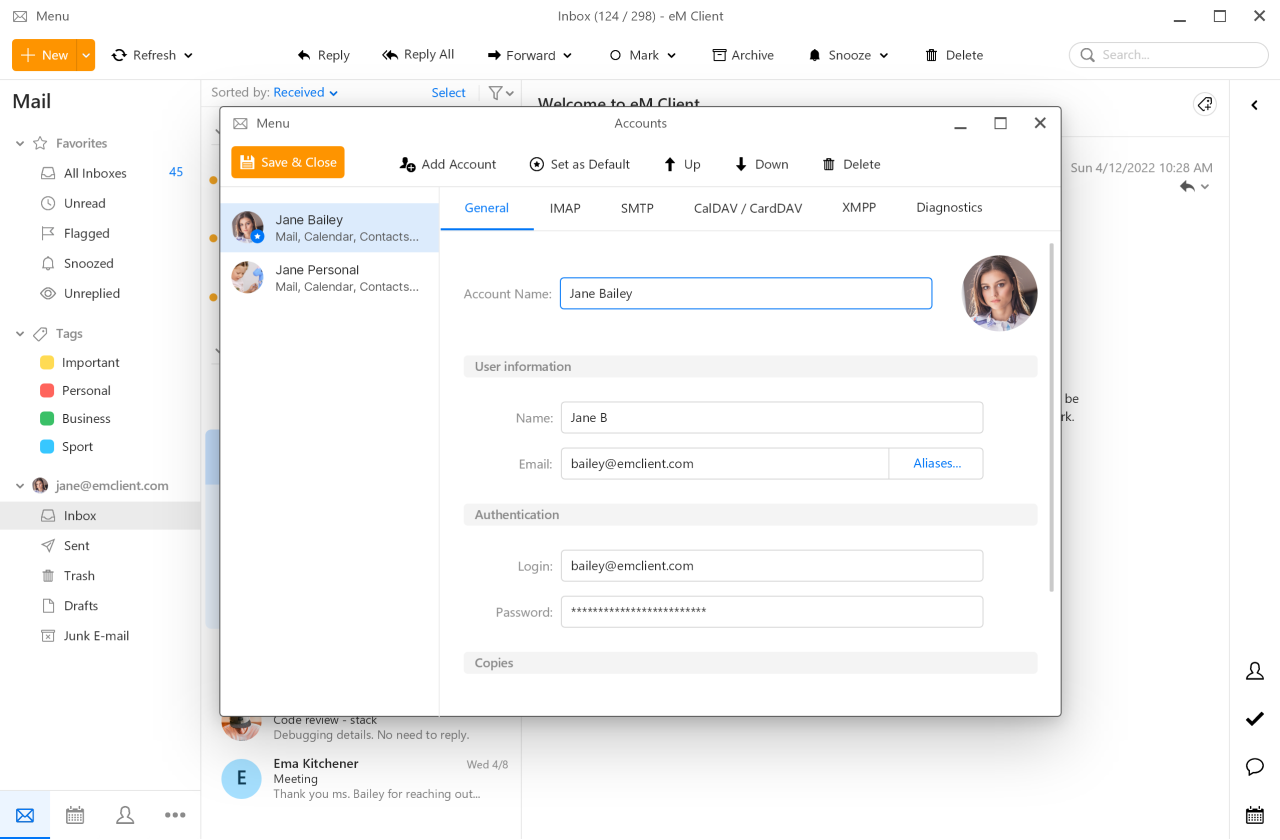The width and height of the screenshot is (1280, 840).
Task: Switch to the IMAP tab
Action: (x=564, y=207)
